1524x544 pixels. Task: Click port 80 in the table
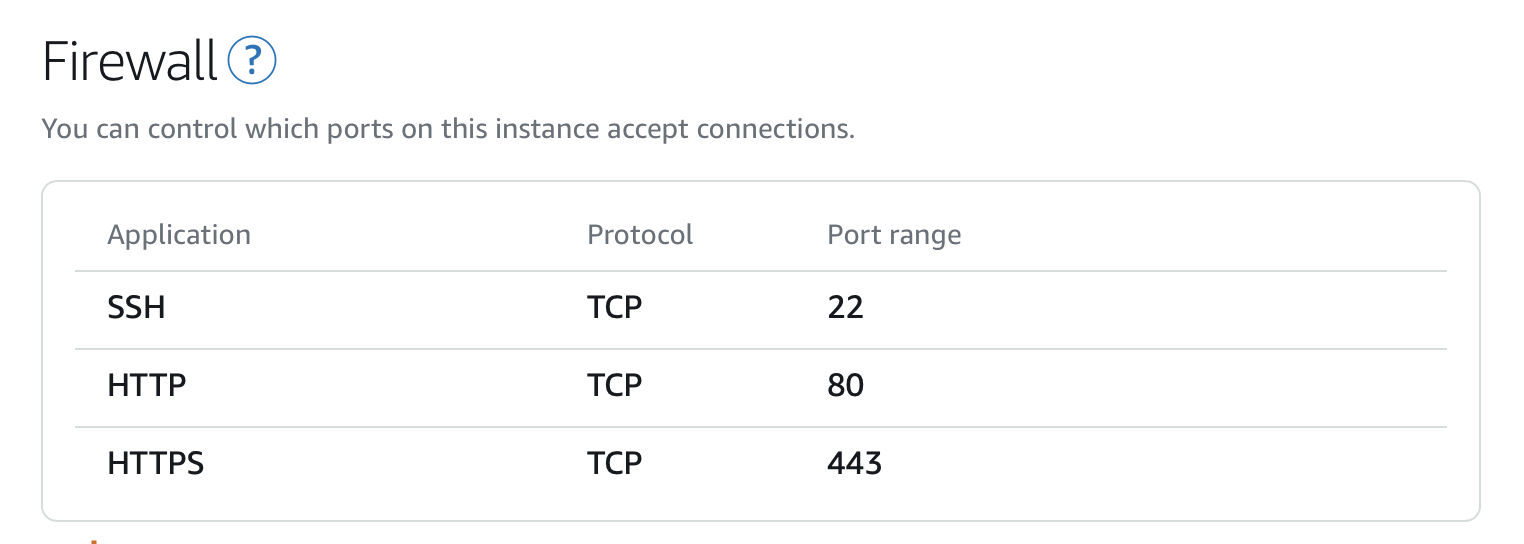845,385
